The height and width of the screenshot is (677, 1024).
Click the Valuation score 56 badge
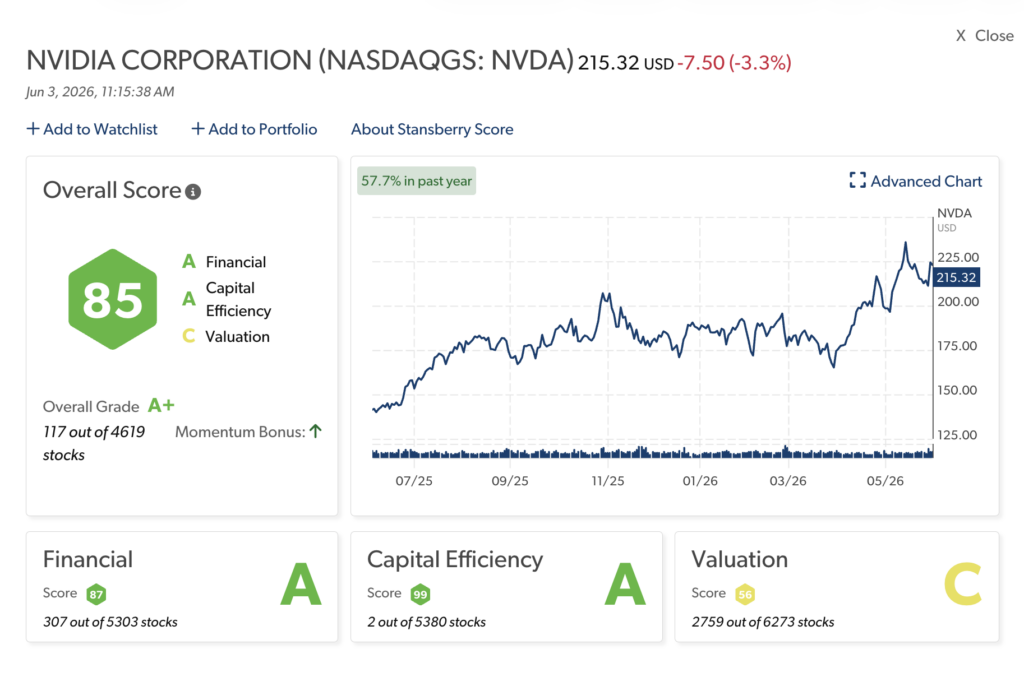coord(744,594)
